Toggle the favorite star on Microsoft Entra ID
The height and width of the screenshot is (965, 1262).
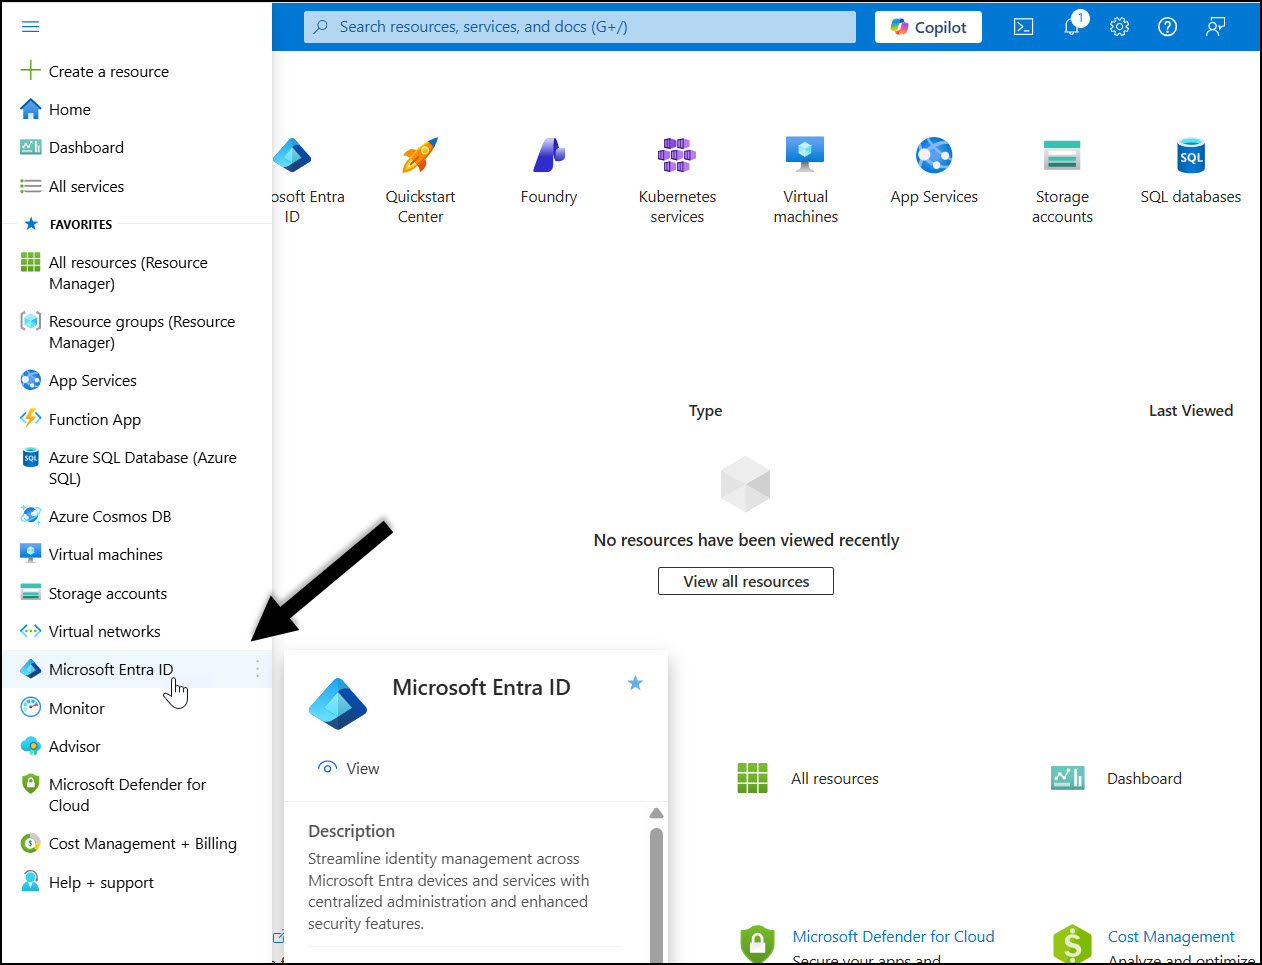(635, 683)
